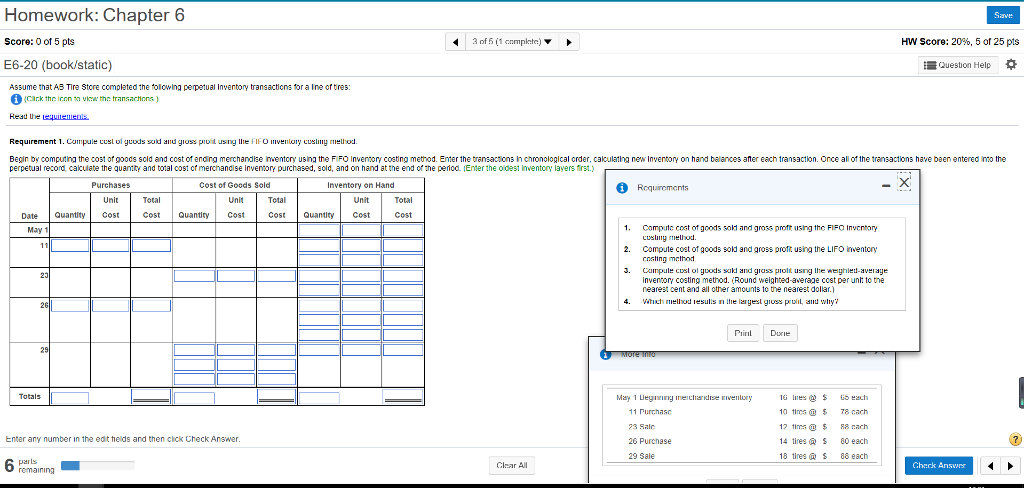Select the Totals row Inventory on Hand Total Cost field
The image size is (1024, 488).
click(402, 396)
